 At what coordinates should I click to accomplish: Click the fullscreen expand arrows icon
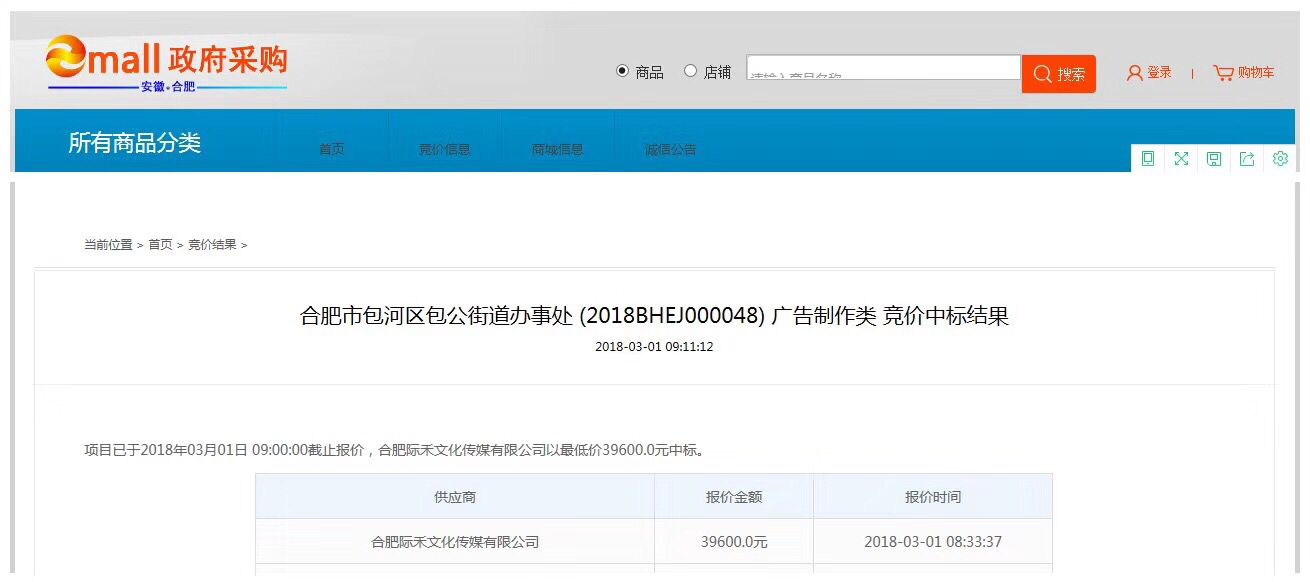1181,159
